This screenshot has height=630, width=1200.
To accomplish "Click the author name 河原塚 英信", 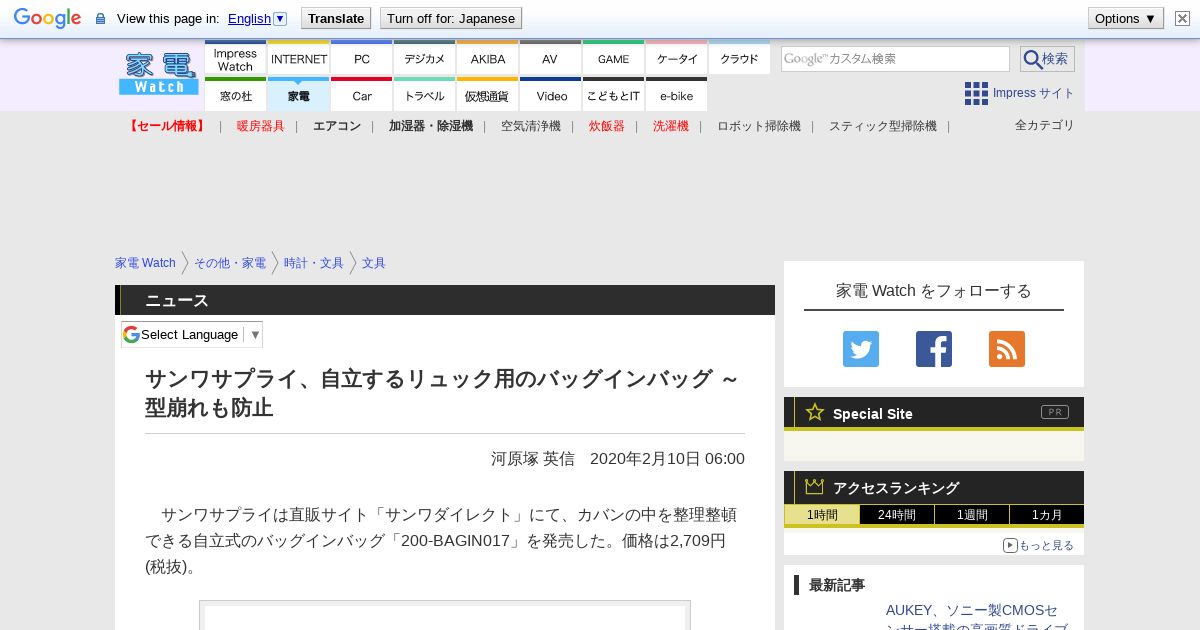I will tap(532, 458).
